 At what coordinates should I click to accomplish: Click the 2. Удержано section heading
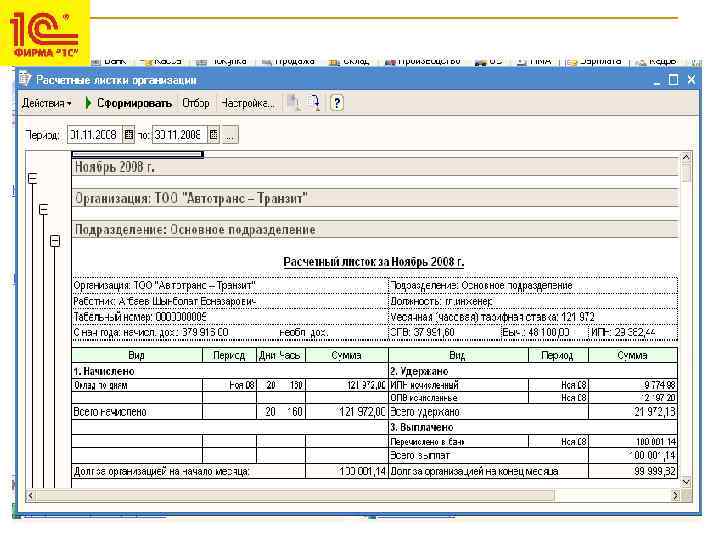419,371
